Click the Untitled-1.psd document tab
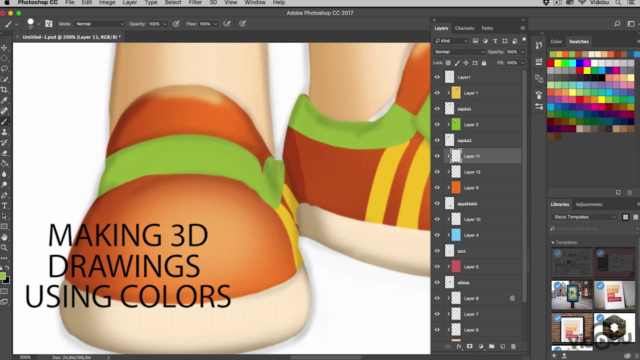The height and width of the screenshot is (360, 640). pyautogui.click(x=70, y=37)
